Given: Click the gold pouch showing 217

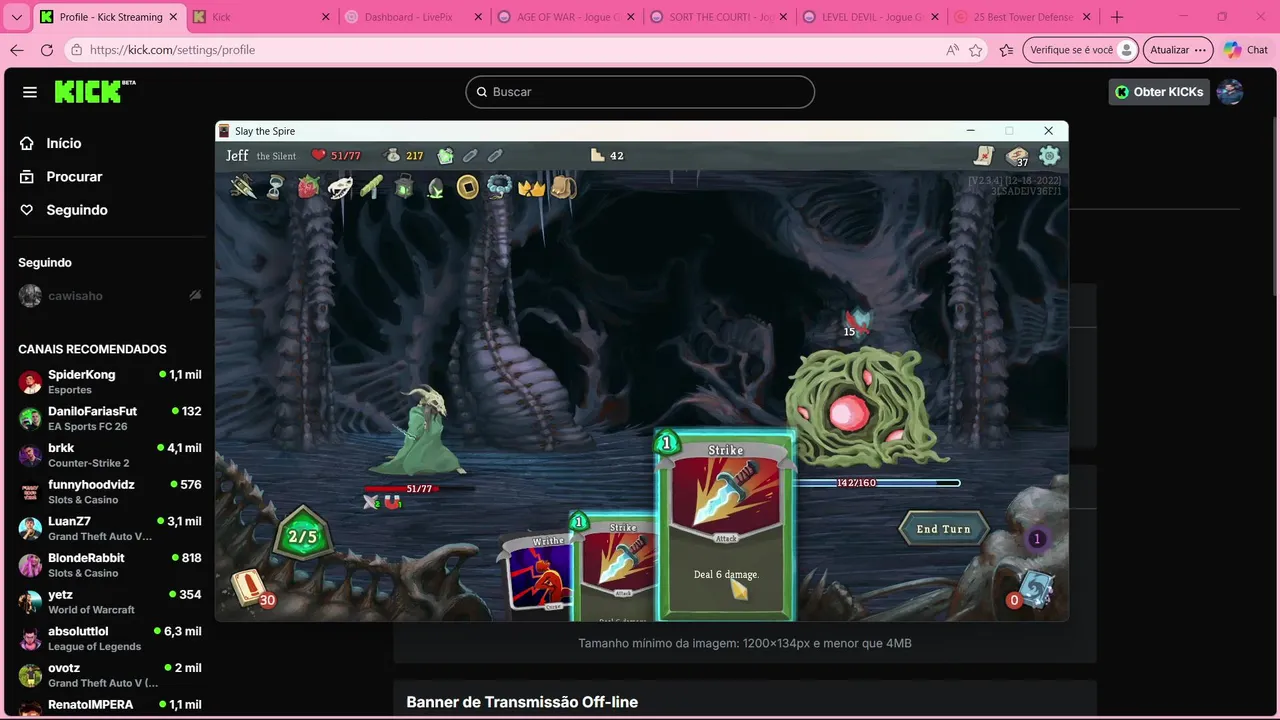Looking at the screenshot, I should coord(405,155).
